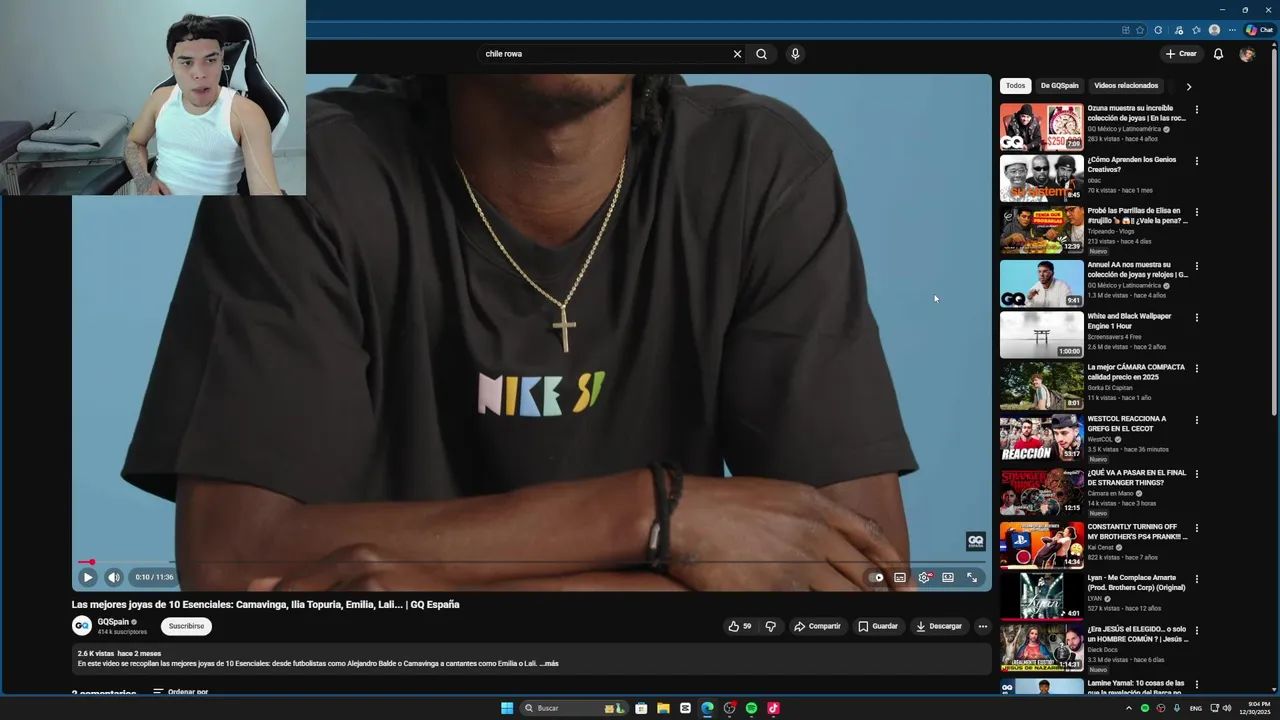
Task: Open options for White and Black Wallpaper video
Action: [1196, 318]
